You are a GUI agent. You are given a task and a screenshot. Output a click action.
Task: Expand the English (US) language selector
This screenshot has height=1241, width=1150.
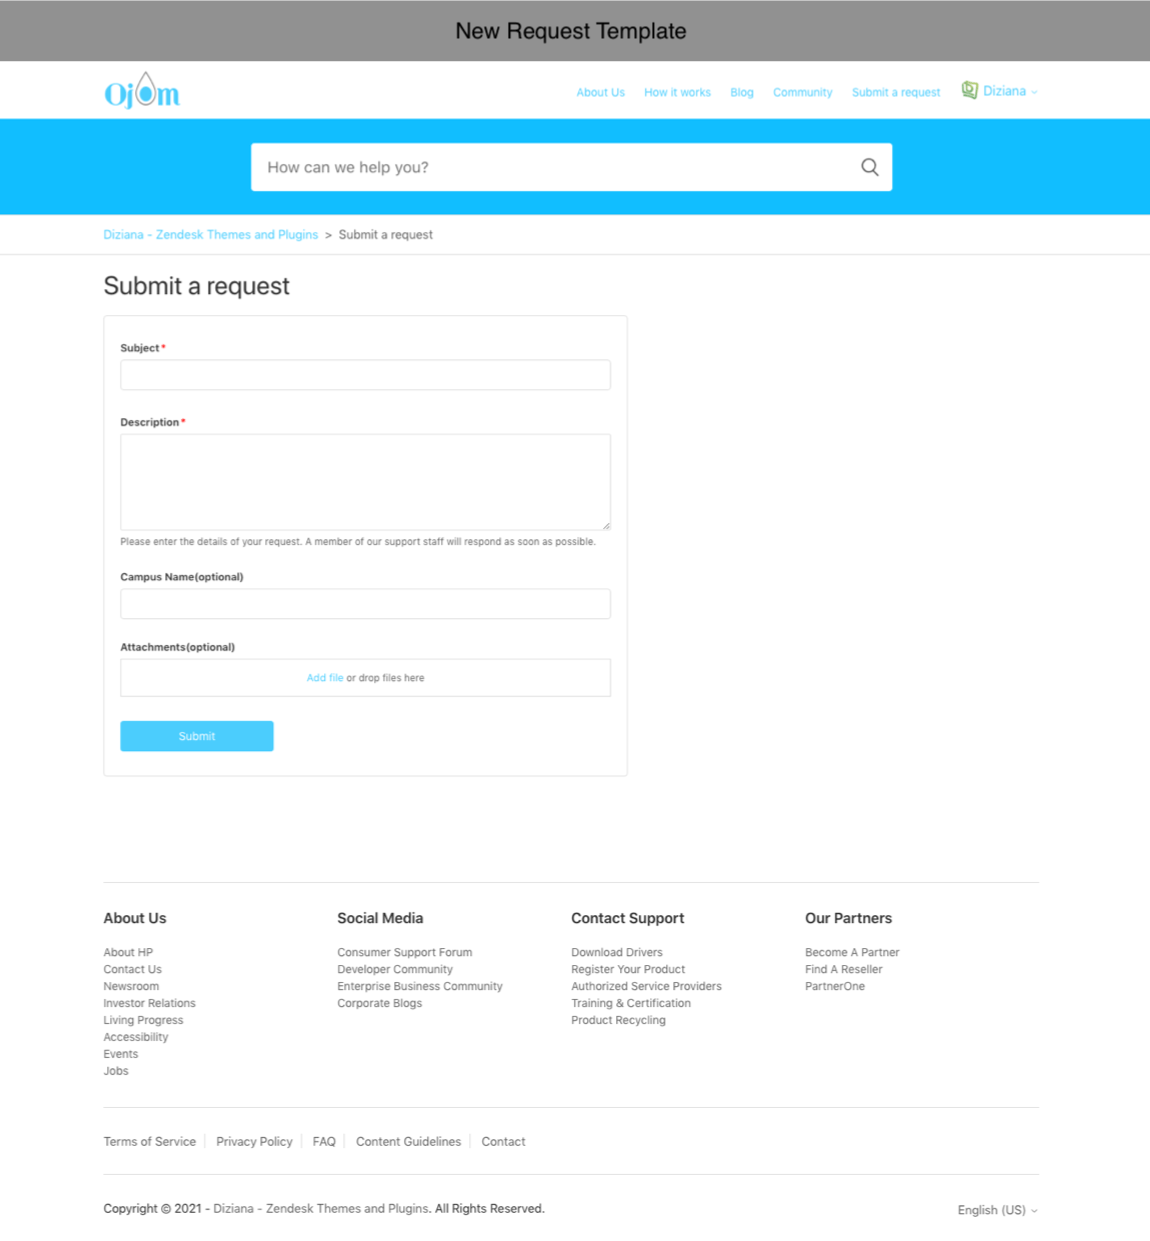click(996, 1210)
